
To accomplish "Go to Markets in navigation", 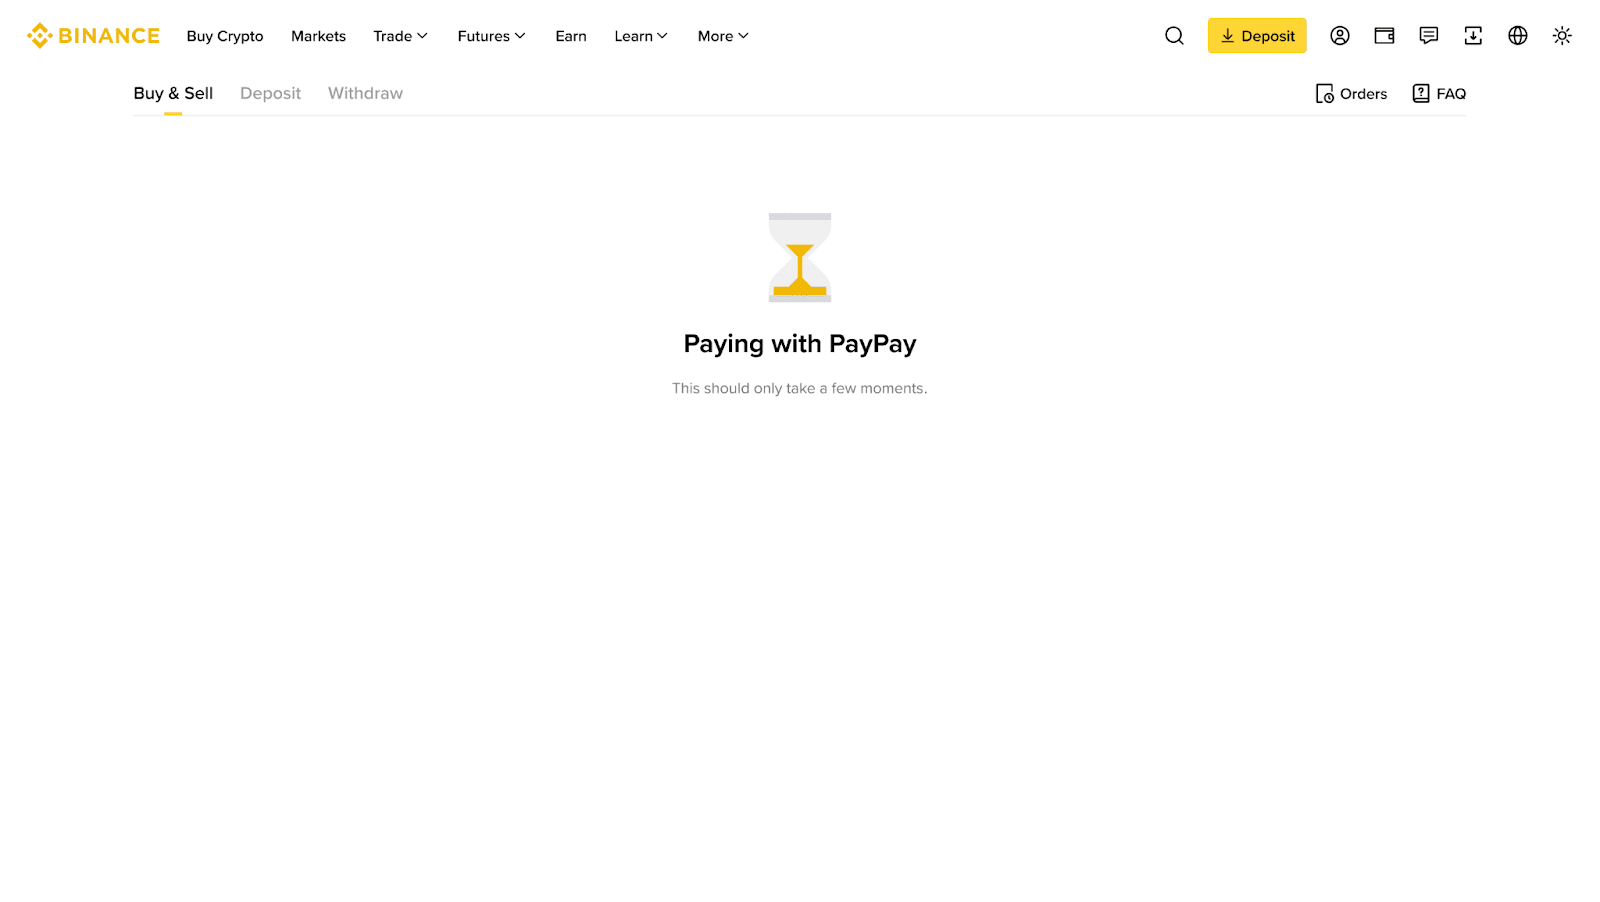I will (318, 36).
